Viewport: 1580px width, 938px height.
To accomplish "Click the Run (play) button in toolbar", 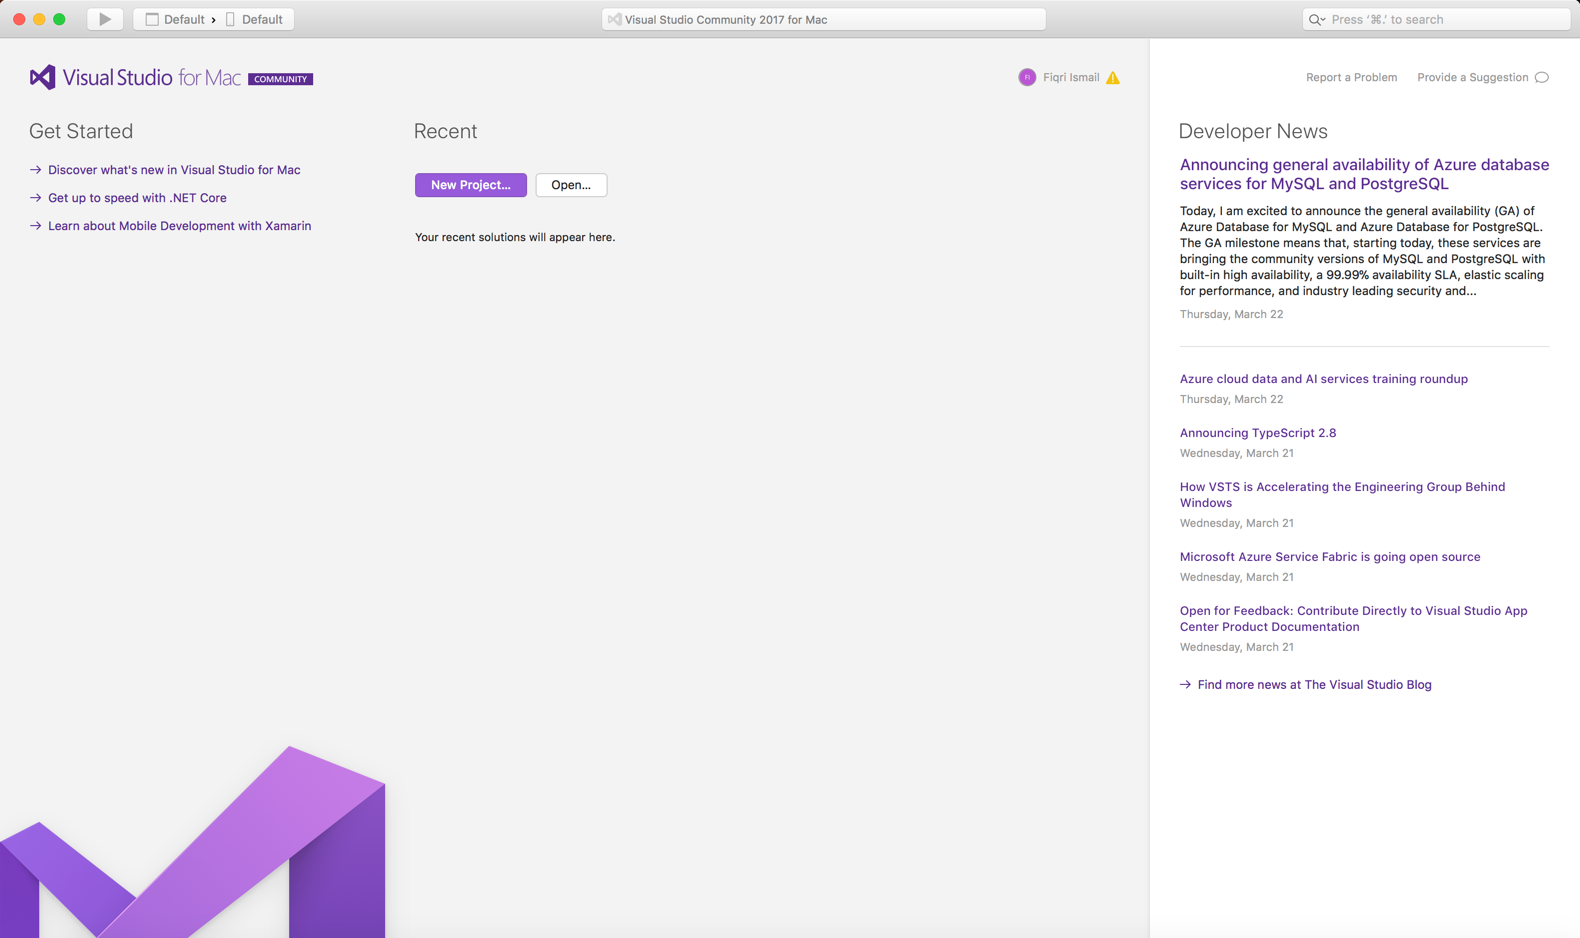I will point(105,19).
